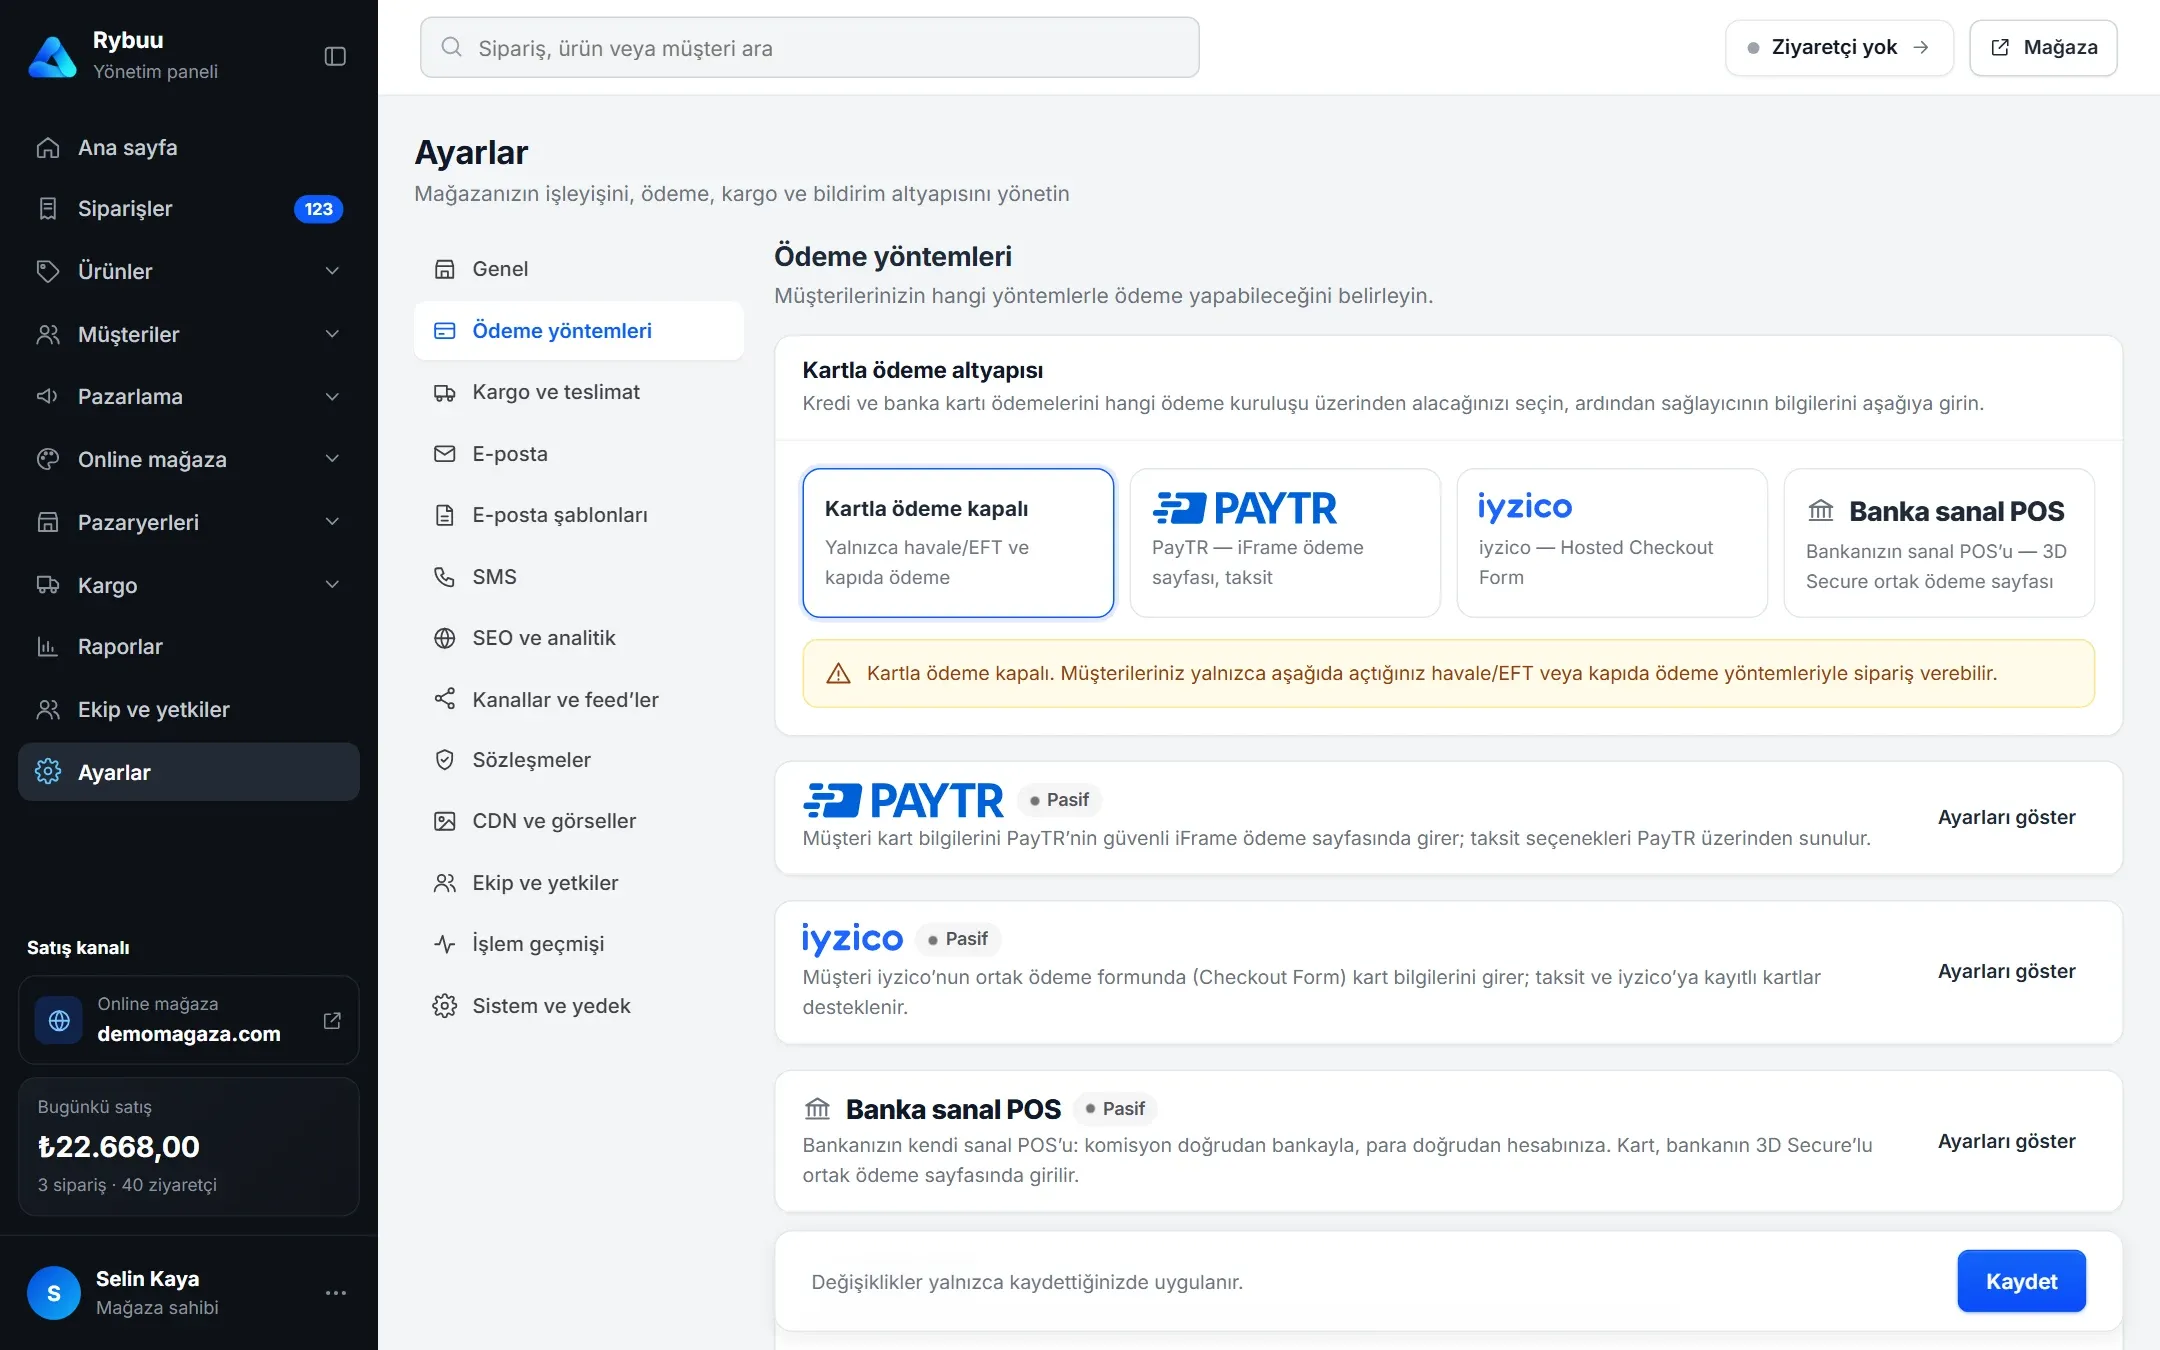This screenshot has height=1350, width=2160.
Task: Focus the Sipariş, ürün veya müşteri search field
Action: tap(810, 47)
